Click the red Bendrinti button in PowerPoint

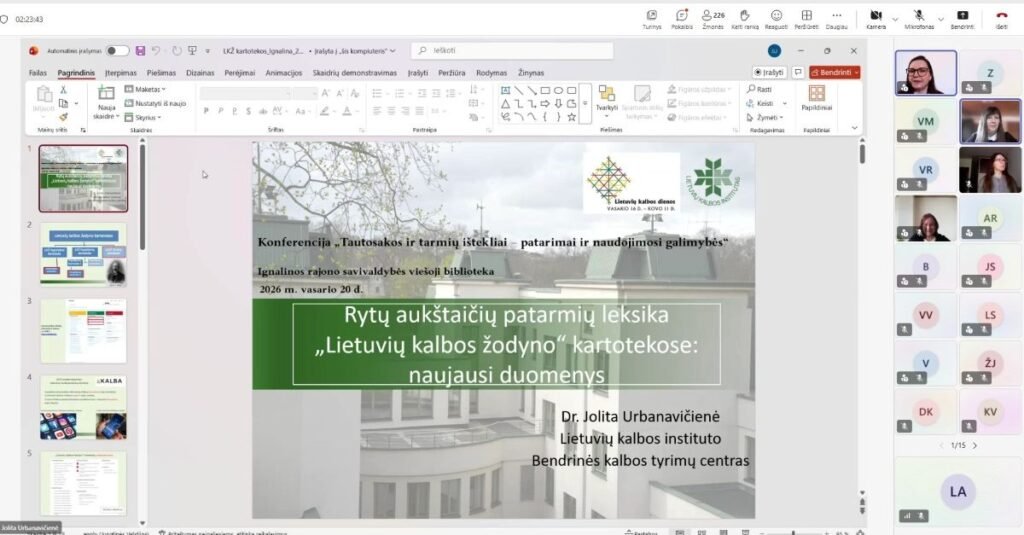coord(834,73)
